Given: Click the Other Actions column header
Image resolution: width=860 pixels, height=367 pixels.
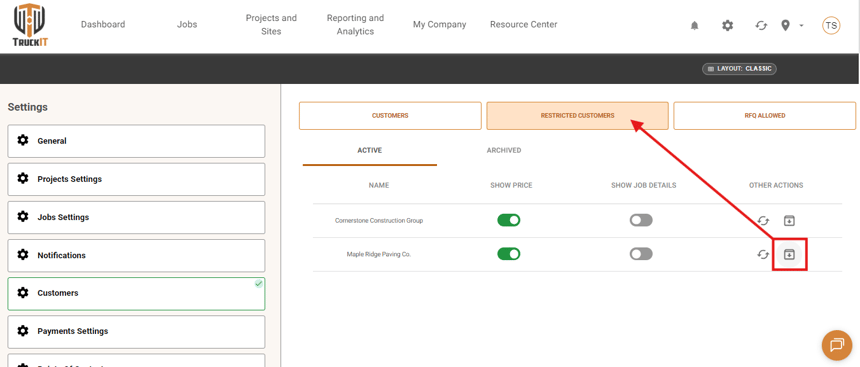Looking at the screenshot, I should coord(776,185).
